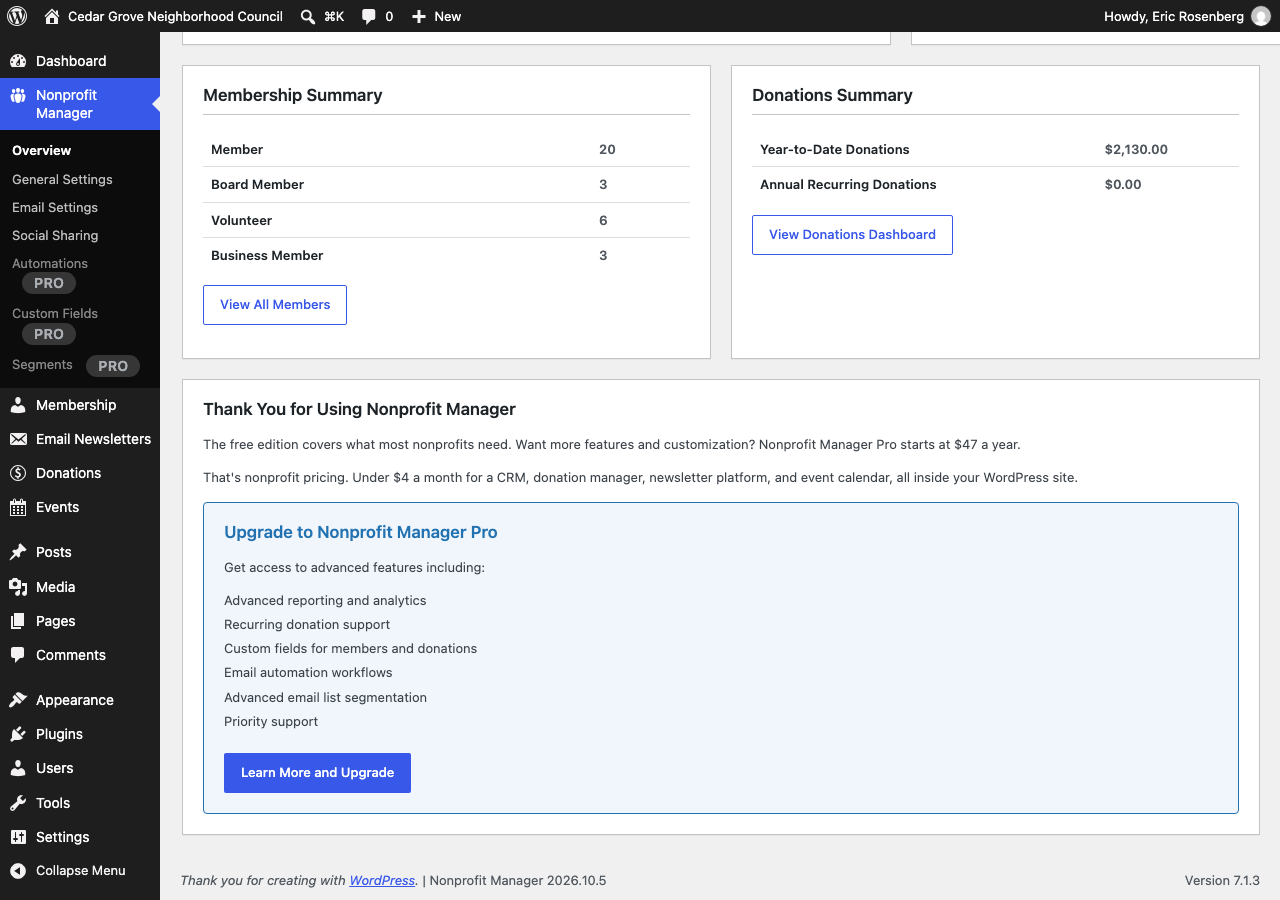
Task: Click the Nonprofit Manager people icon
Action: pos(18,96)
